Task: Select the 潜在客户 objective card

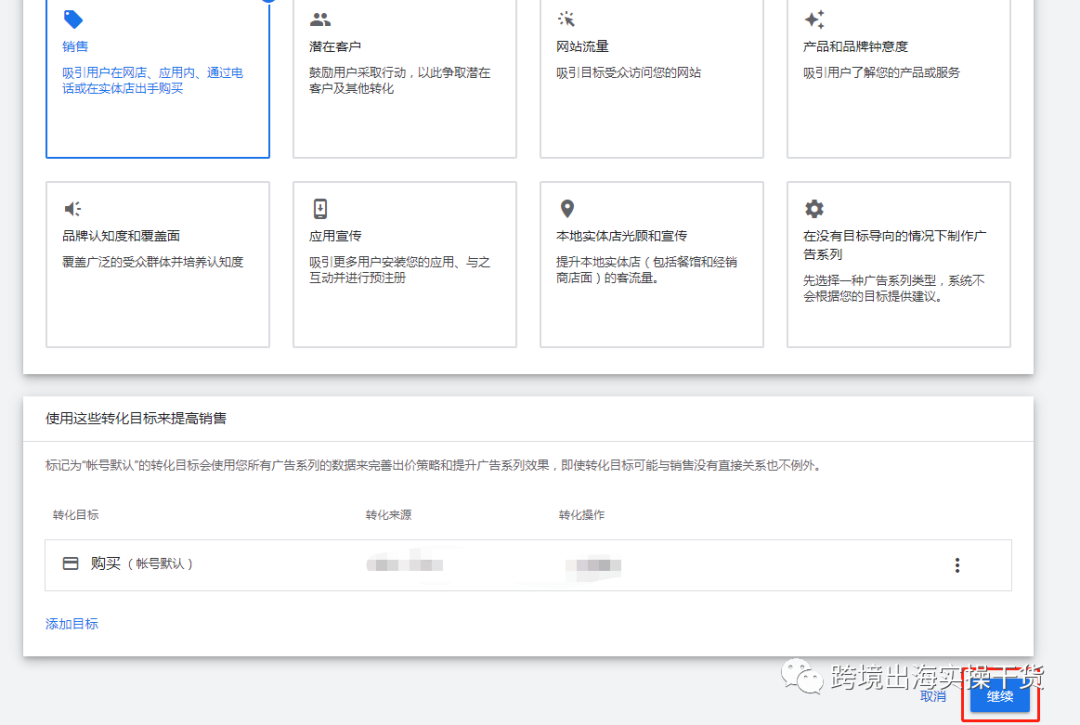Action: point(404,80)
